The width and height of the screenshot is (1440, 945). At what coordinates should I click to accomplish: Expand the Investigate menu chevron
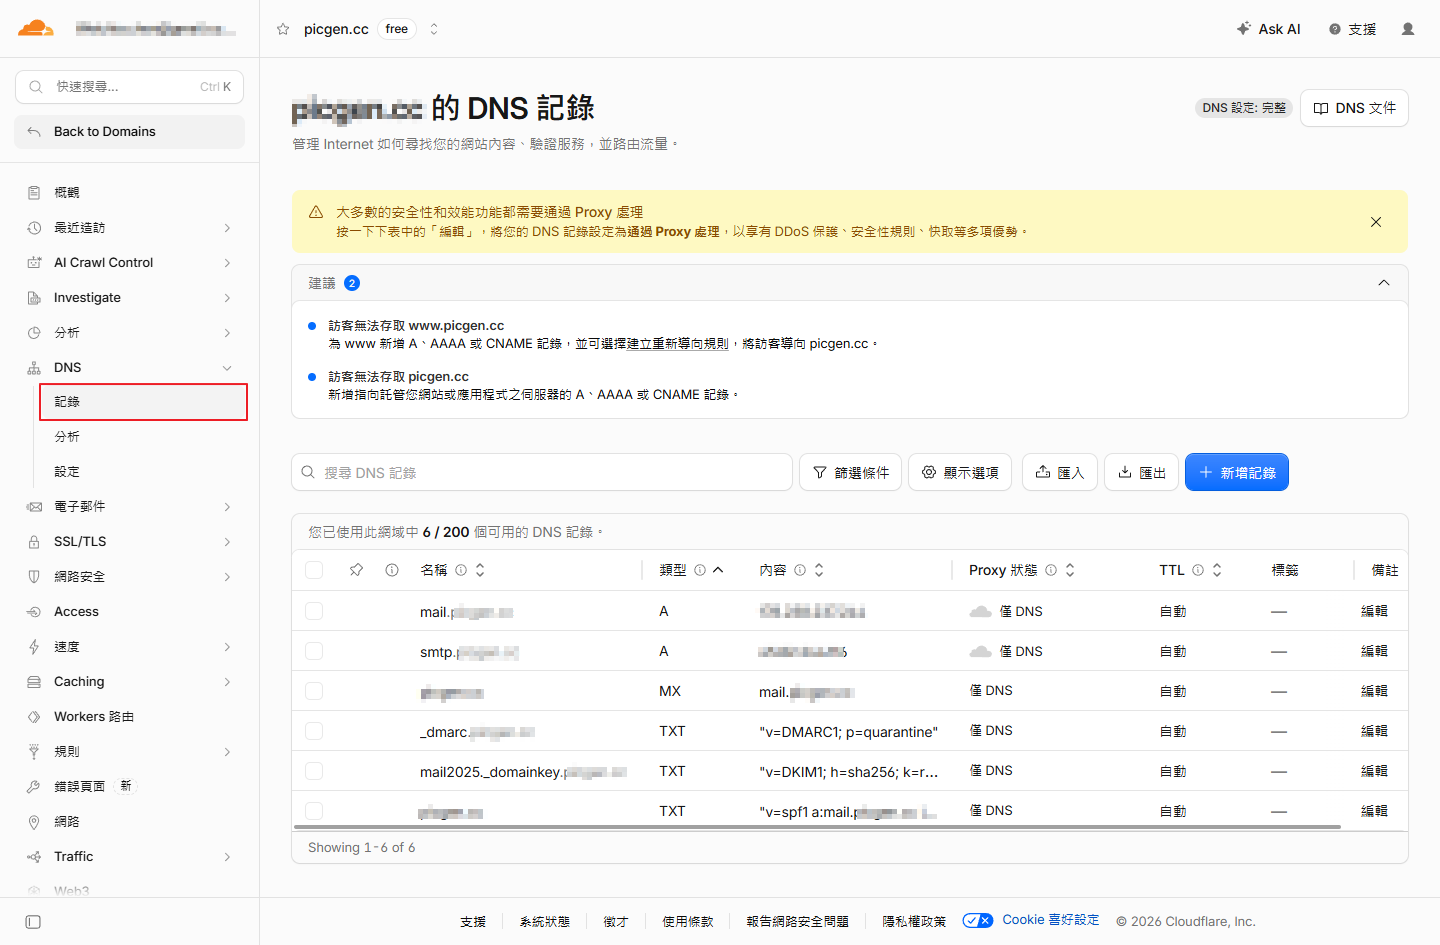[227, 298]
